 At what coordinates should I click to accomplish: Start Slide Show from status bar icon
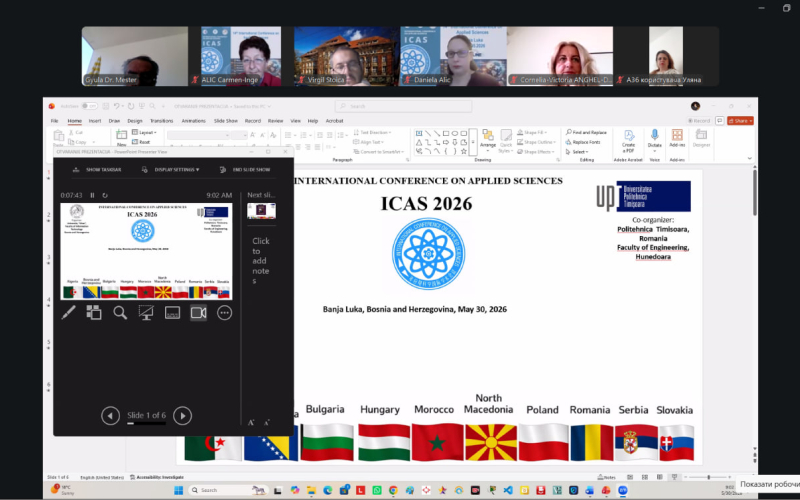coord(674,478)
